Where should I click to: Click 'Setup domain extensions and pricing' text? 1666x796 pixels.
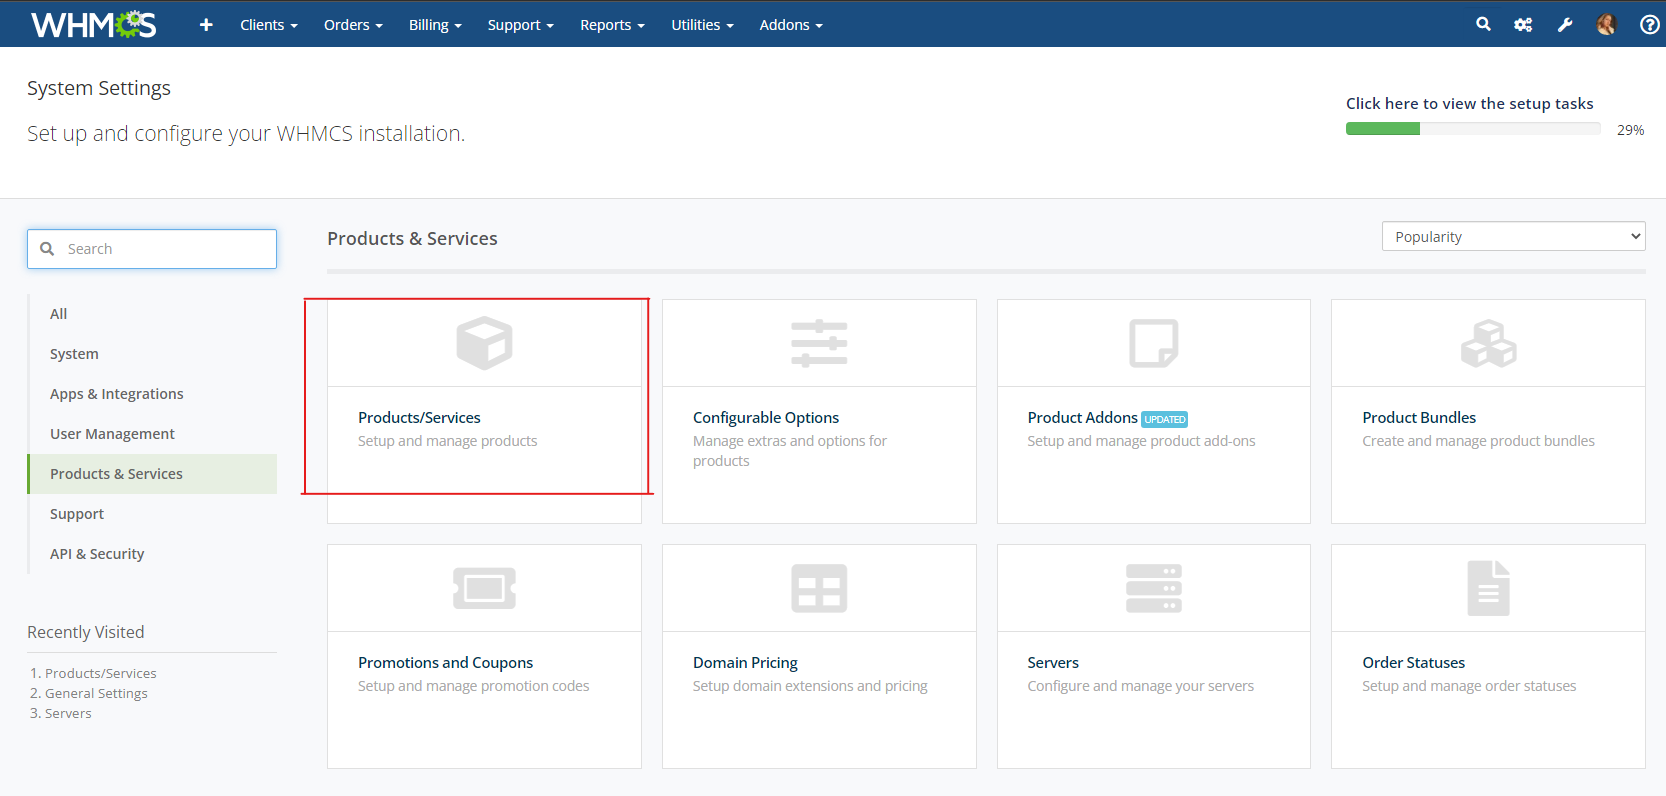point(810,686)
